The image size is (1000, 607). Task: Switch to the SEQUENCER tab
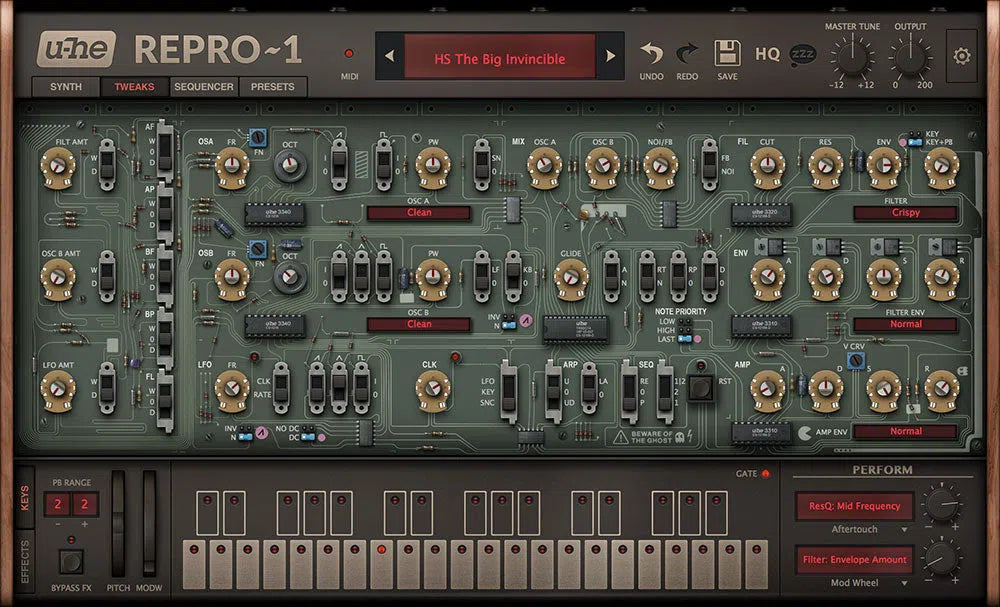203,87
